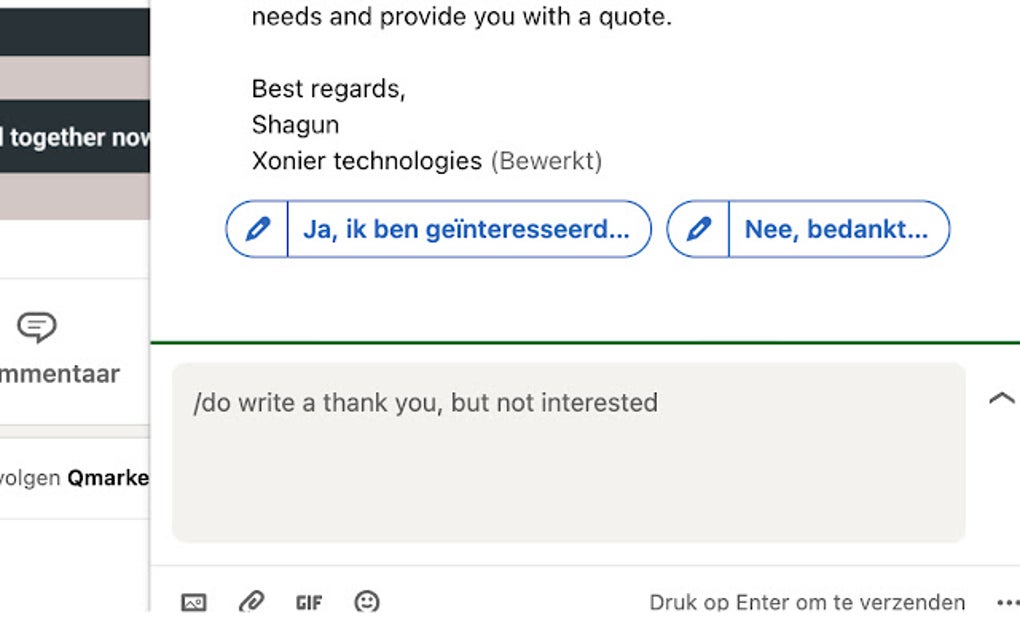This screenshot has width=1020, height=638.
Task: Open the three-dot send options menu
Action: pos(1007,602)
